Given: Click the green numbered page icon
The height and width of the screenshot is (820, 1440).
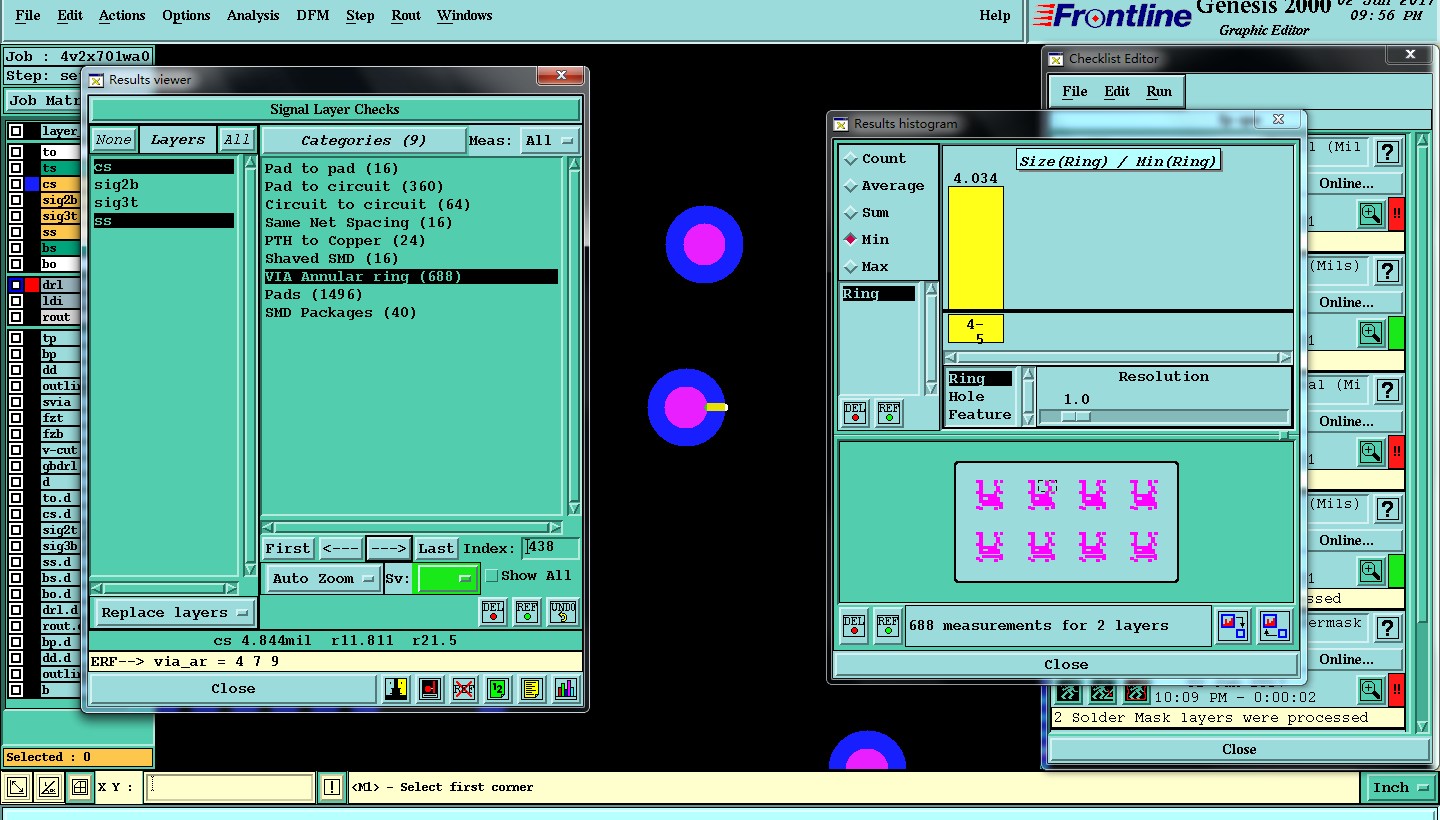Looking at the screenshot, I should pos(498,689).
